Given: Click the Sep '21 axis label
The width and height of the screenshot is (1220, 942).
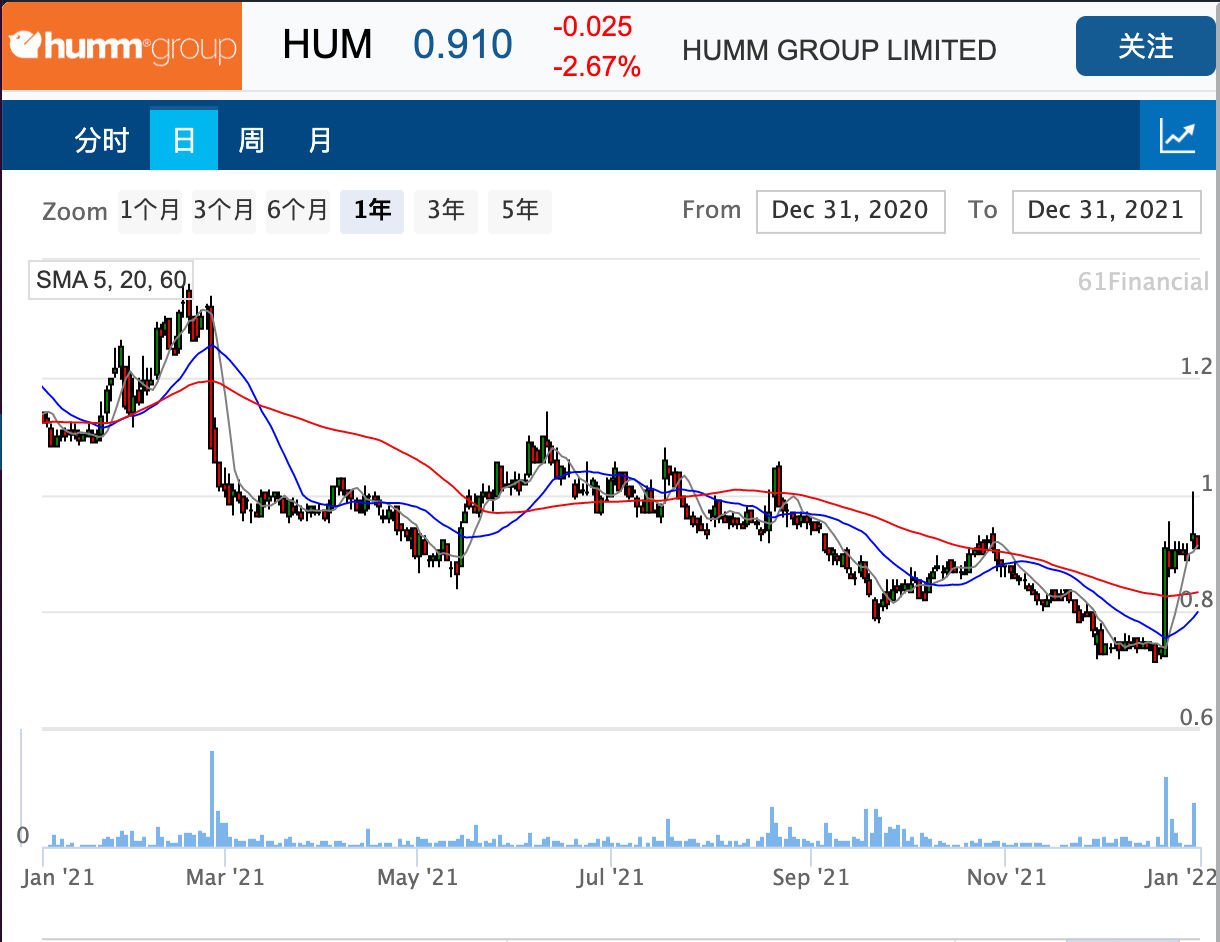Looking at the screenshot, I should (x=812, y=877).
